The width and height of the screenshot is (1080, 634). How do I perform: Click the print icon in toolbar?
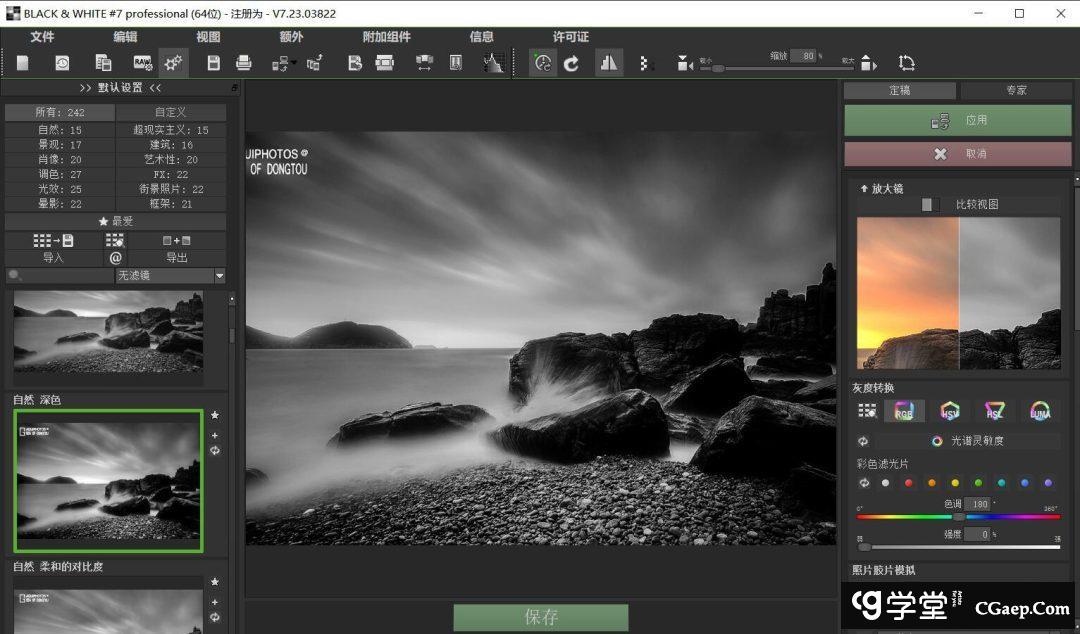pos(243,63)
